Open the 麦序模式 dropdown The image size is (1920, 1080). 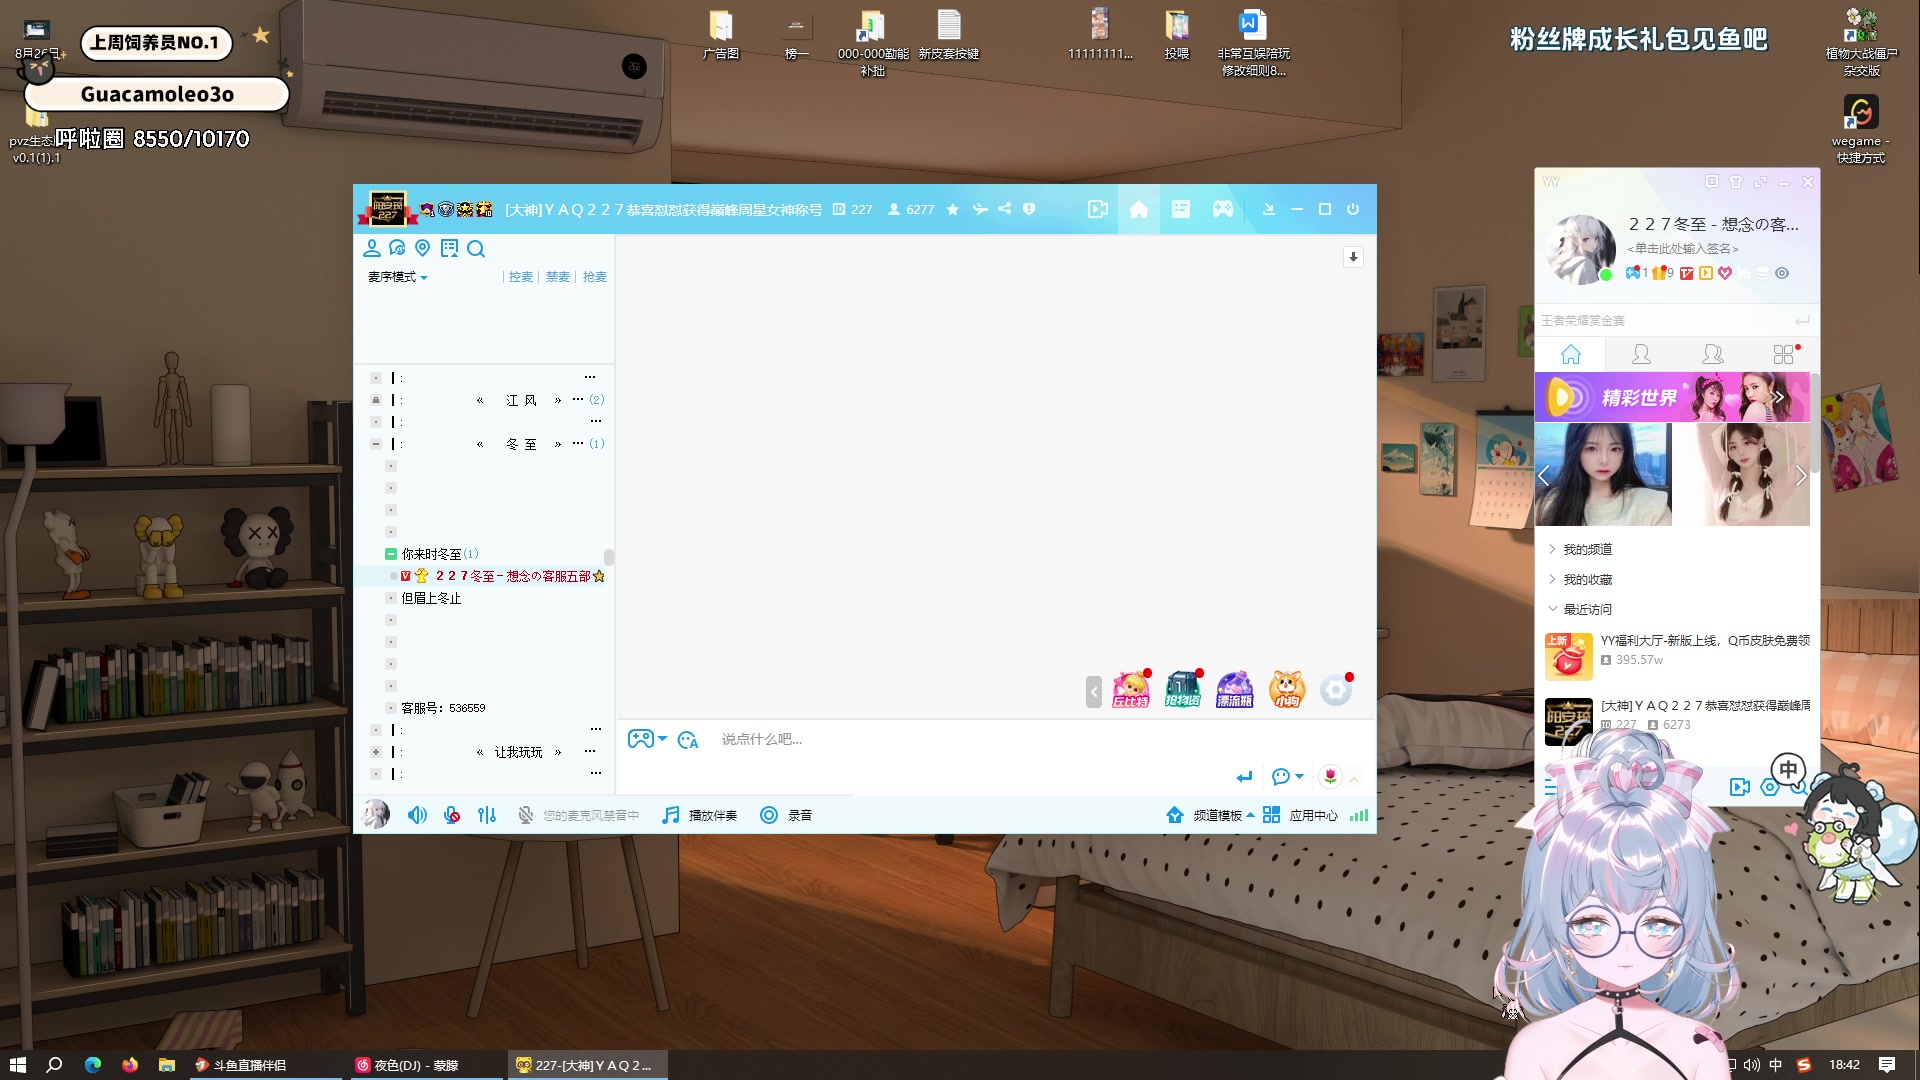pyautogui.click(x=396, y=277)
